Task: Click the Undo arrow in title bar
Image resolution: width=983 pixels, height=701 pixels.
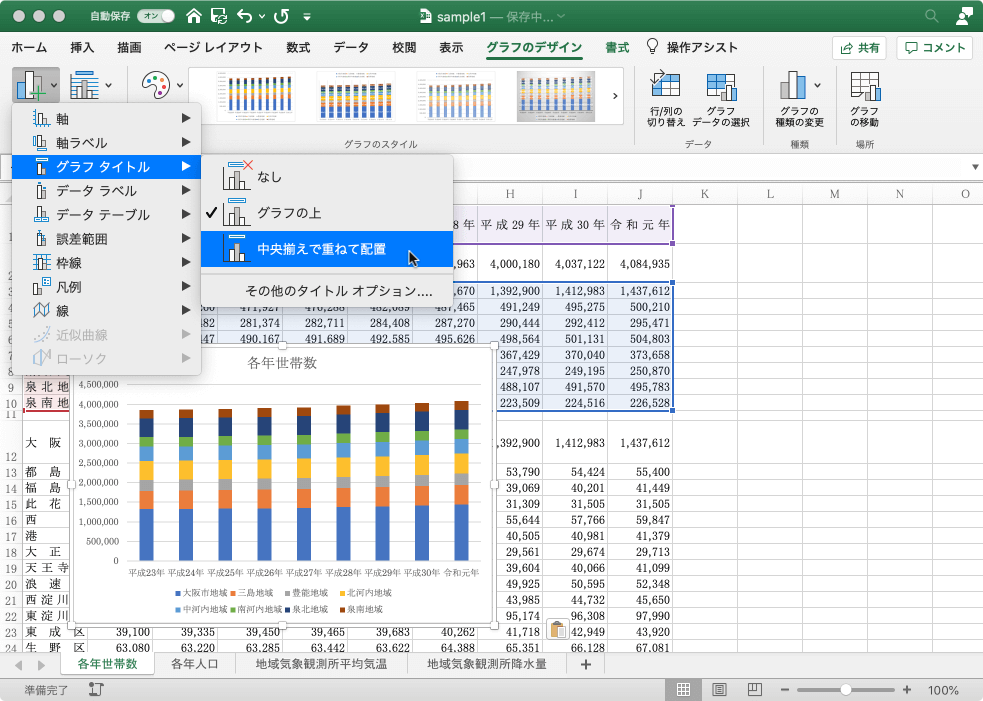Action: click(245, 17)
